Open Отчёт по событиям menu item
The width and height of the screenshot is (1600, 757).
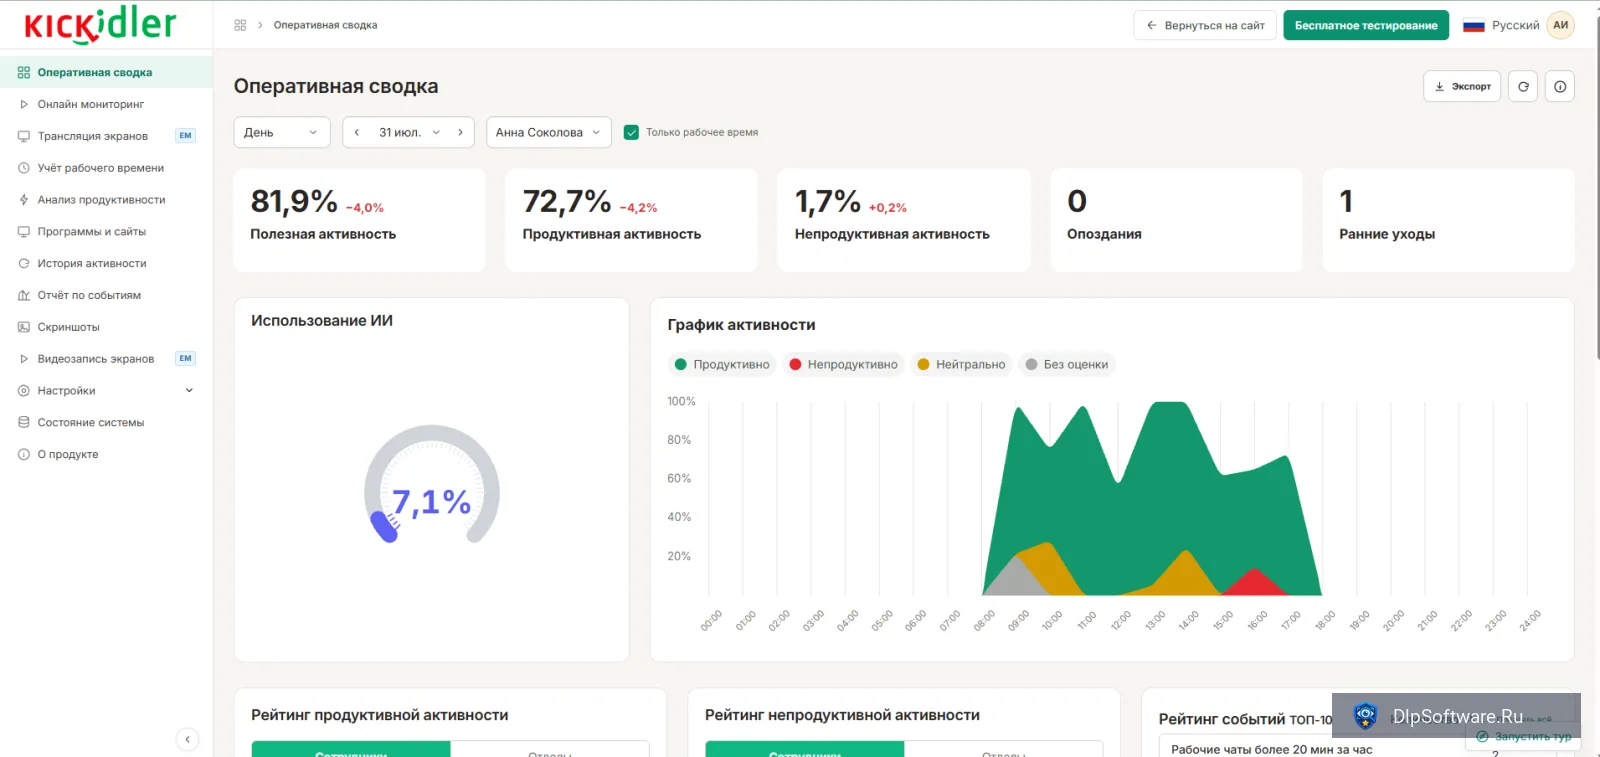click(106, 296)
